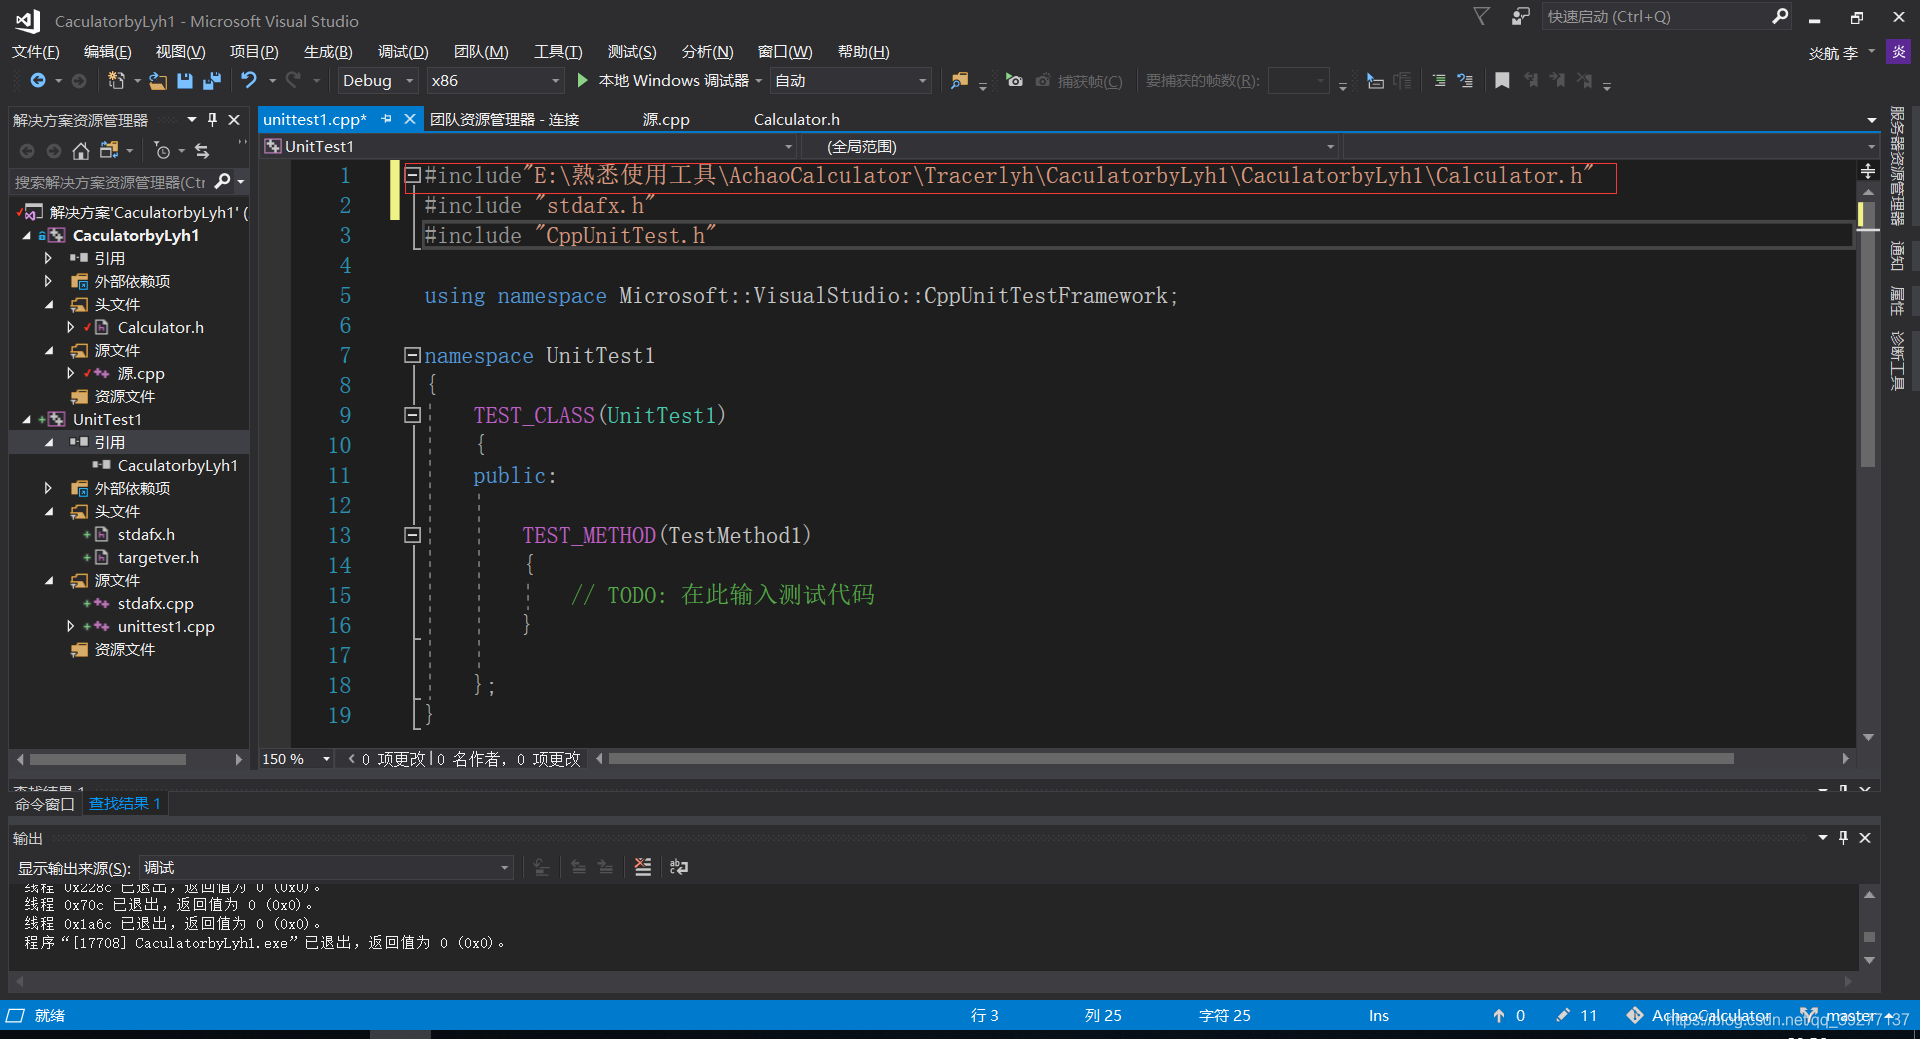Screen dimensions: 1920x1039
Task: Collapse the CaculatorbyLyh1 project node
Action: click(27, 236)
